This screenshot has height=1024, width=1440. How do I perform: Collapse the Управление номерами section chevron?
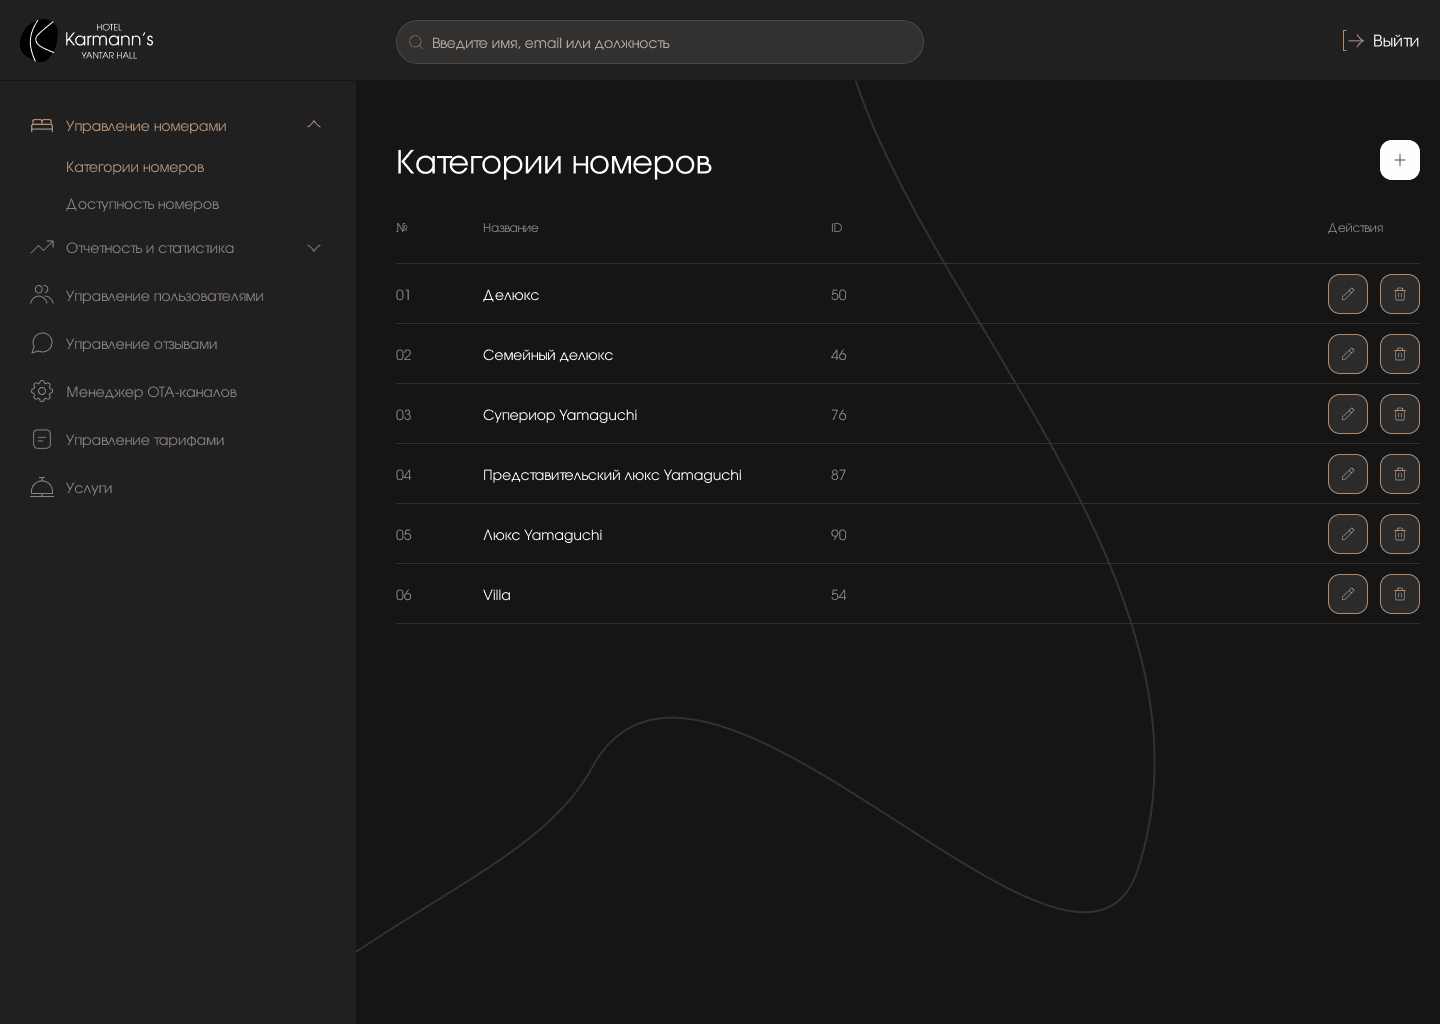313,125
